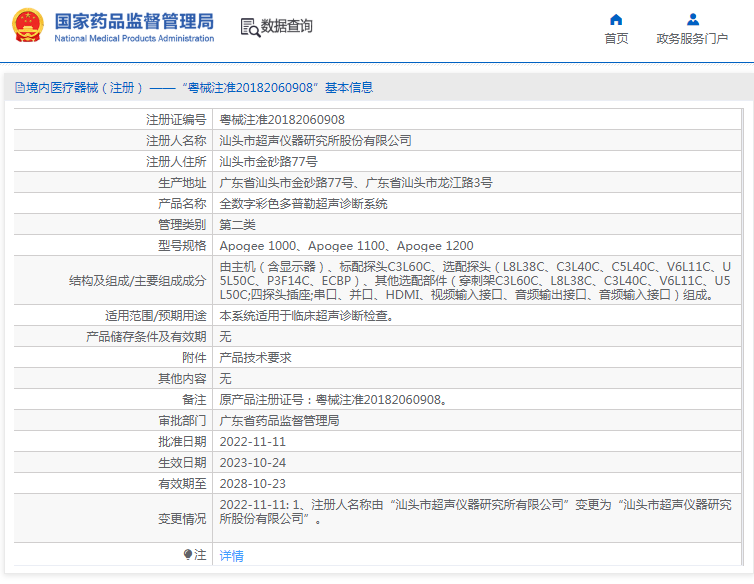Click the 产品储存条件及有效期 label
The height and width of the screenshot is (584, 754).
[x=146, y=337]
